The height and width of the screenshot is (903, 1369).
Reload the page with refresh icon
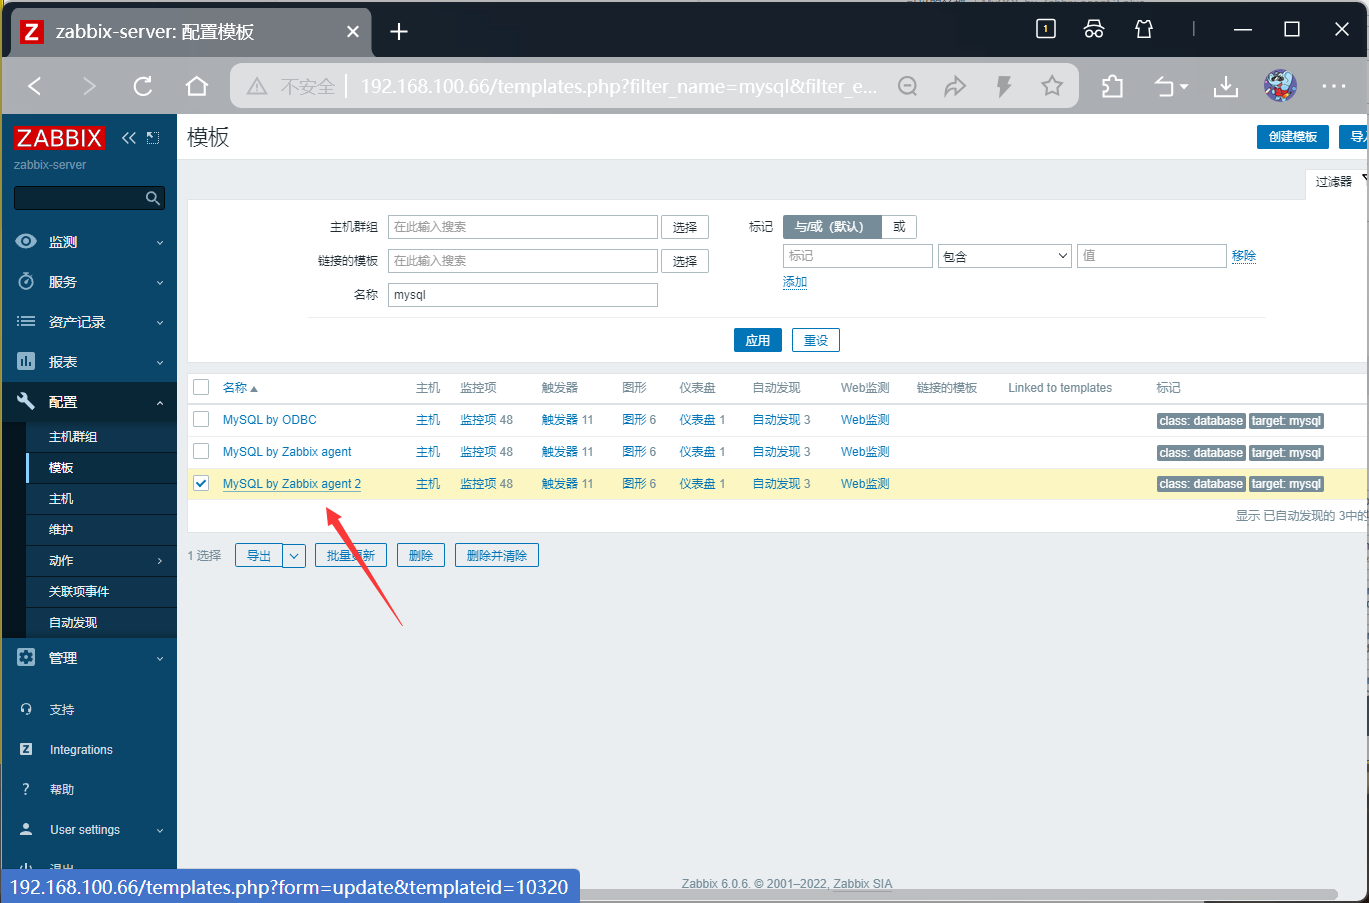click(143, 86)
